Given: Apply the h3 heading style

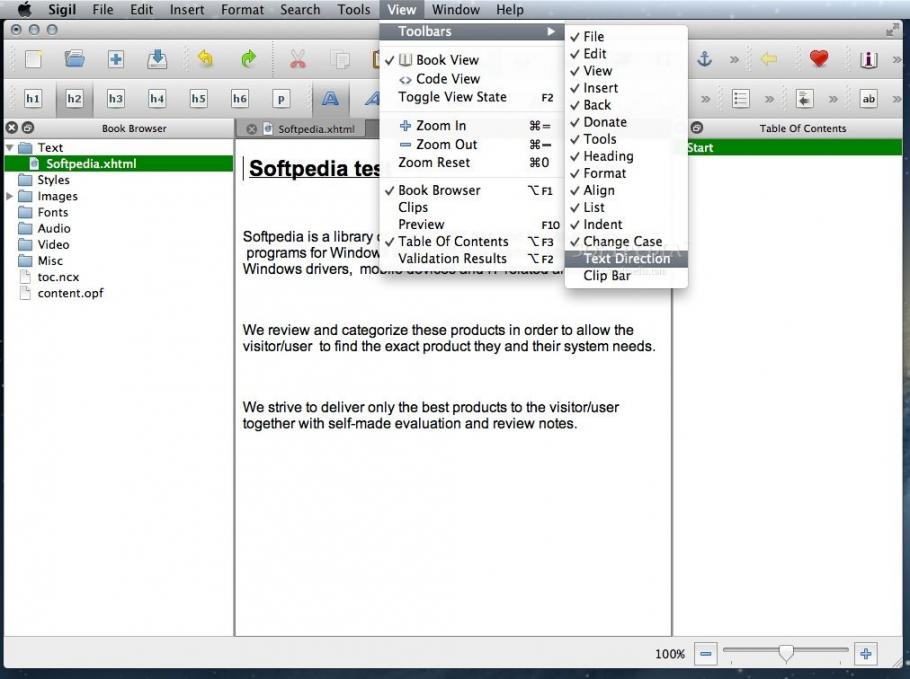Looking at the screenshot, I should click(x=115, y=99).
